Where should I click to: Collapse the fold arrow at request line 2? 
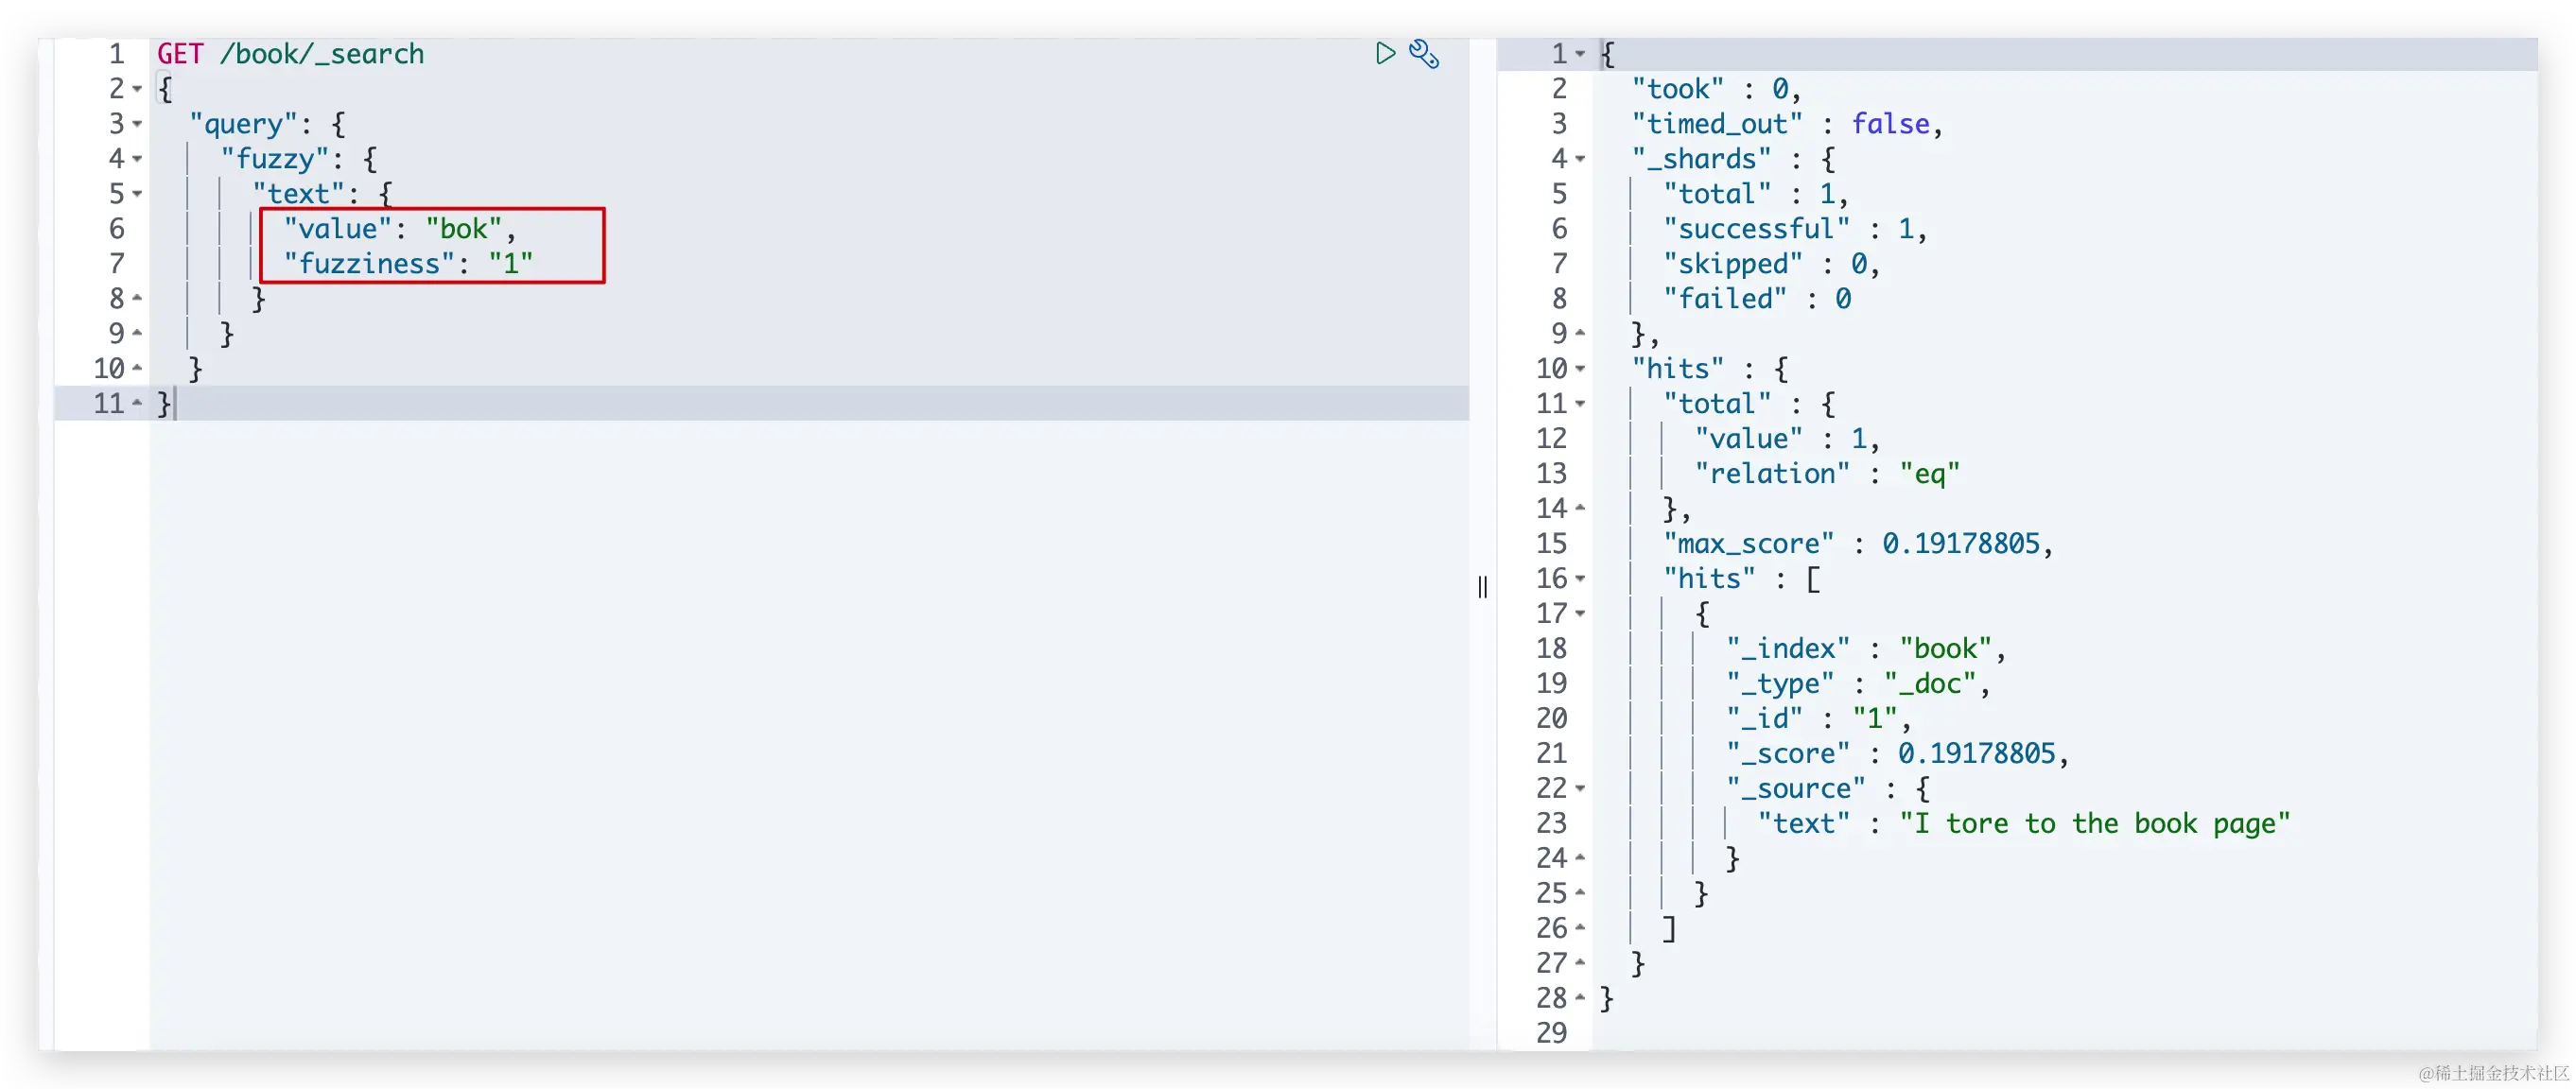(137, 90)
